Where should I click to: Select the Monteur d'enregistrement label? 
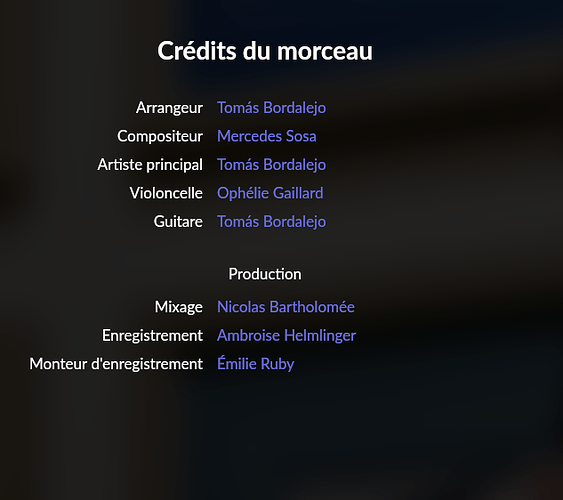[x=116, y=364]
